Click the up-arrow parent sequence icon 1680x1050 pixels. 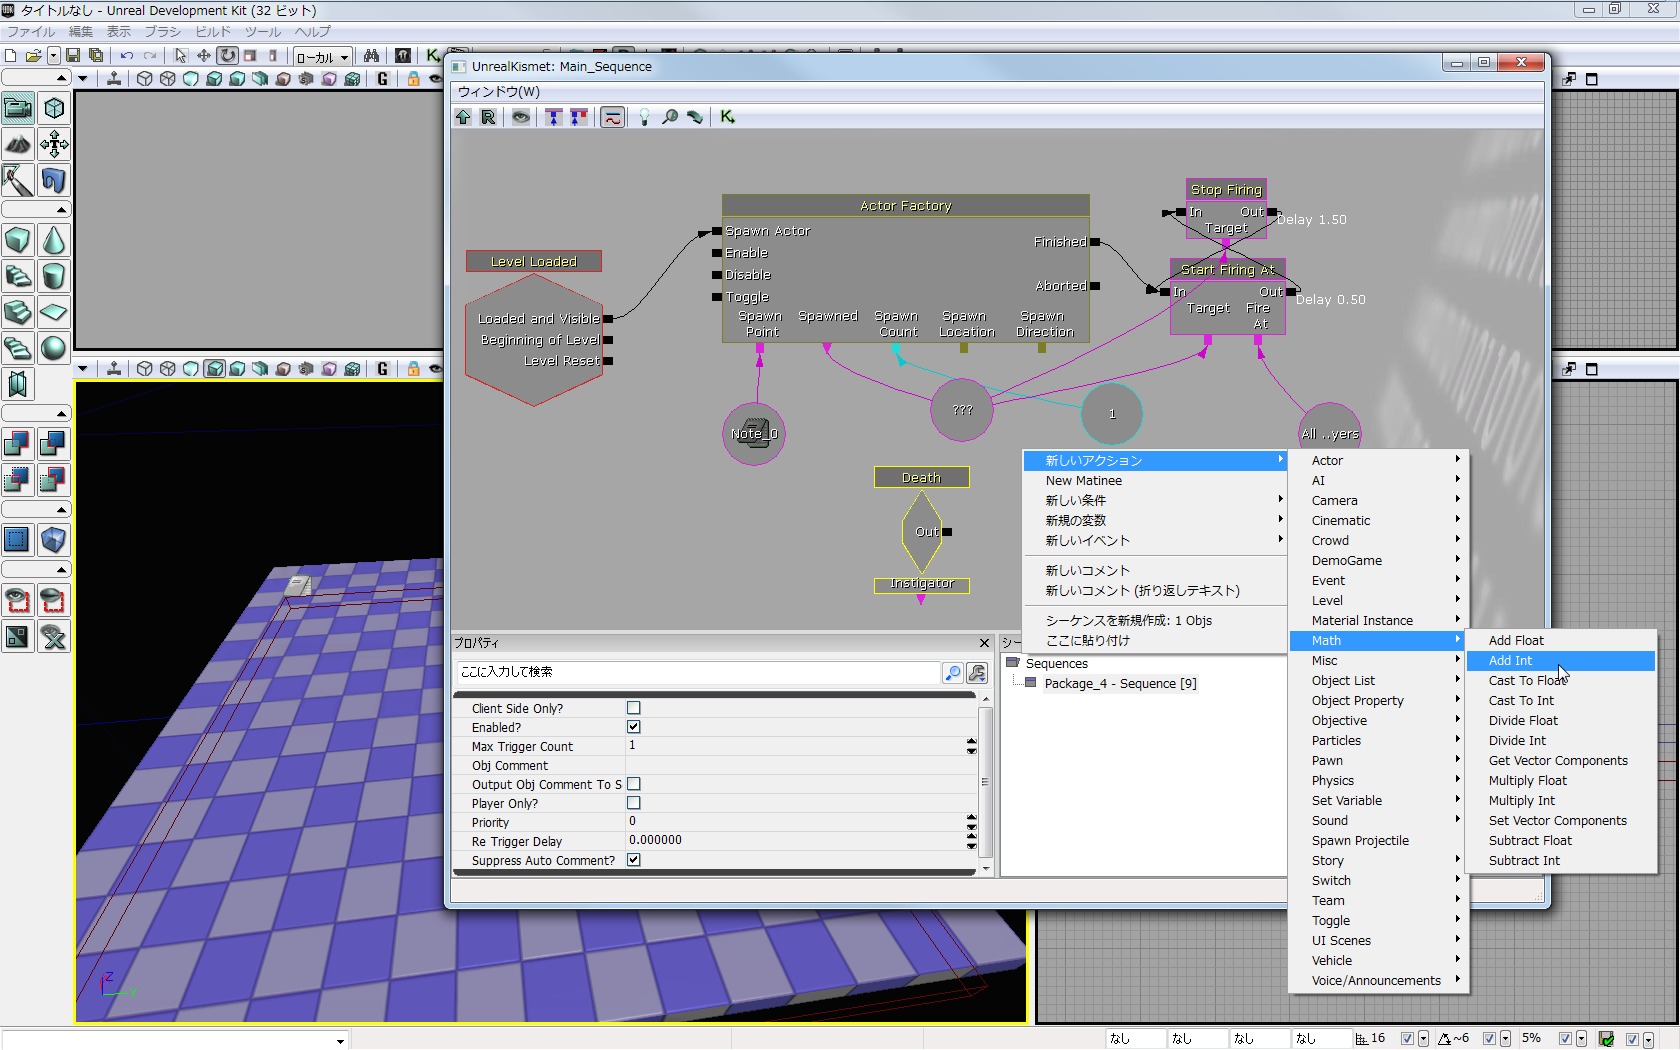coord(463,117)
